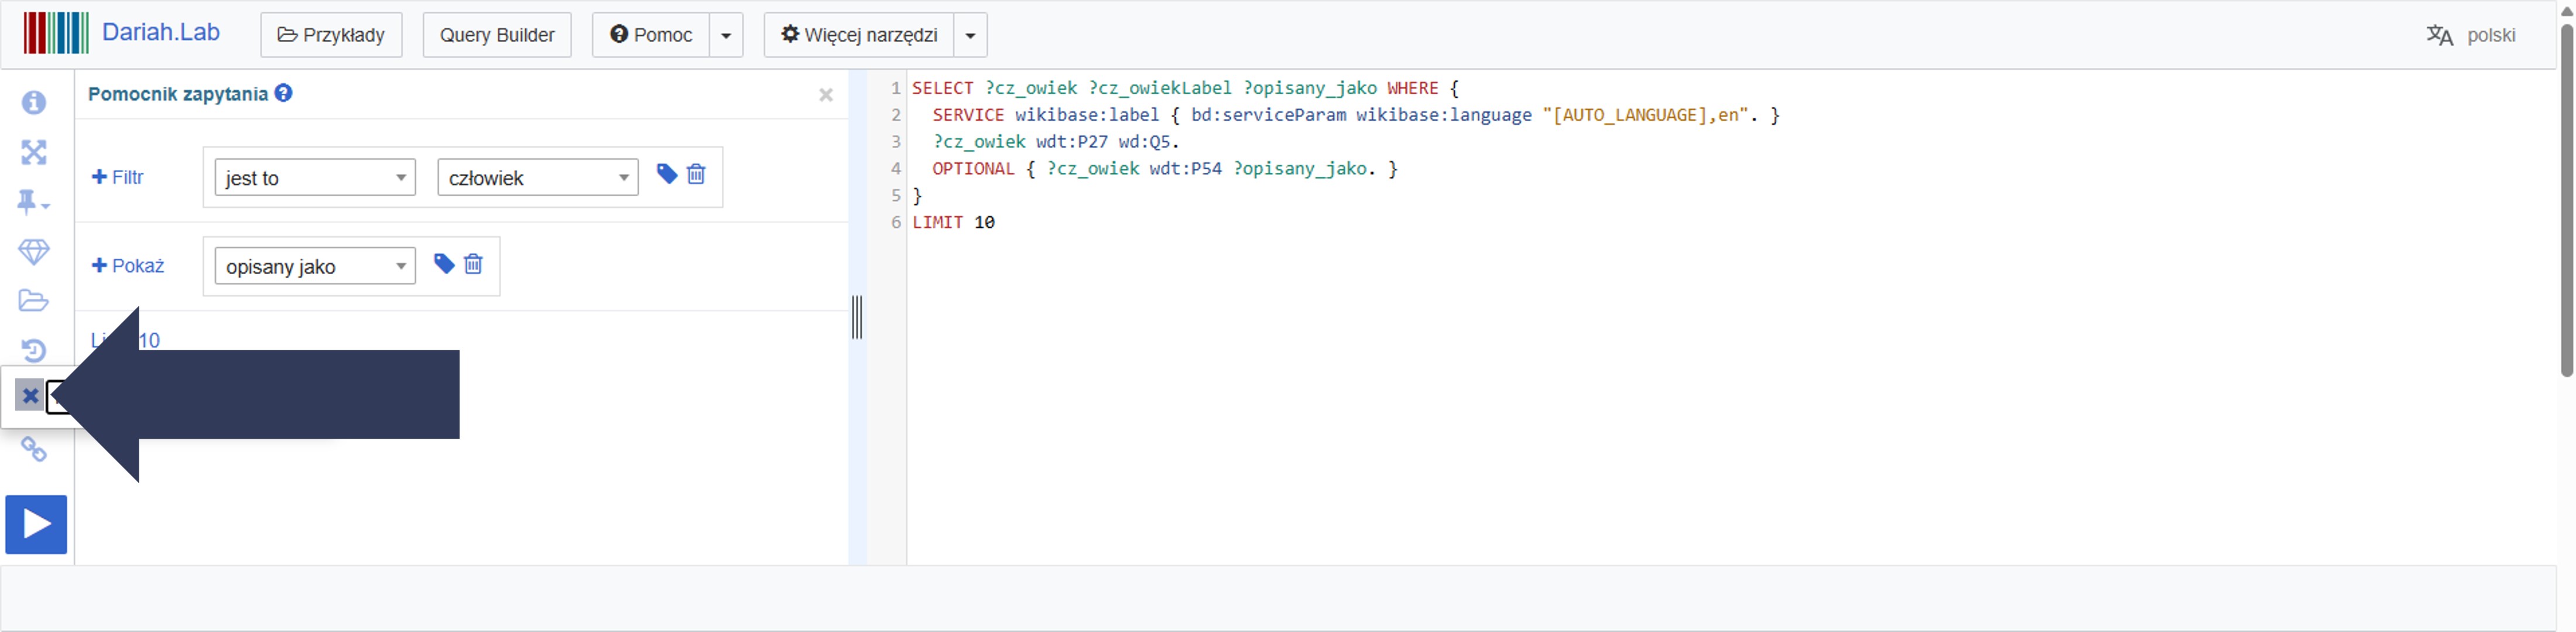Click the diamond icon in left sidebar

tap(34, 252)
